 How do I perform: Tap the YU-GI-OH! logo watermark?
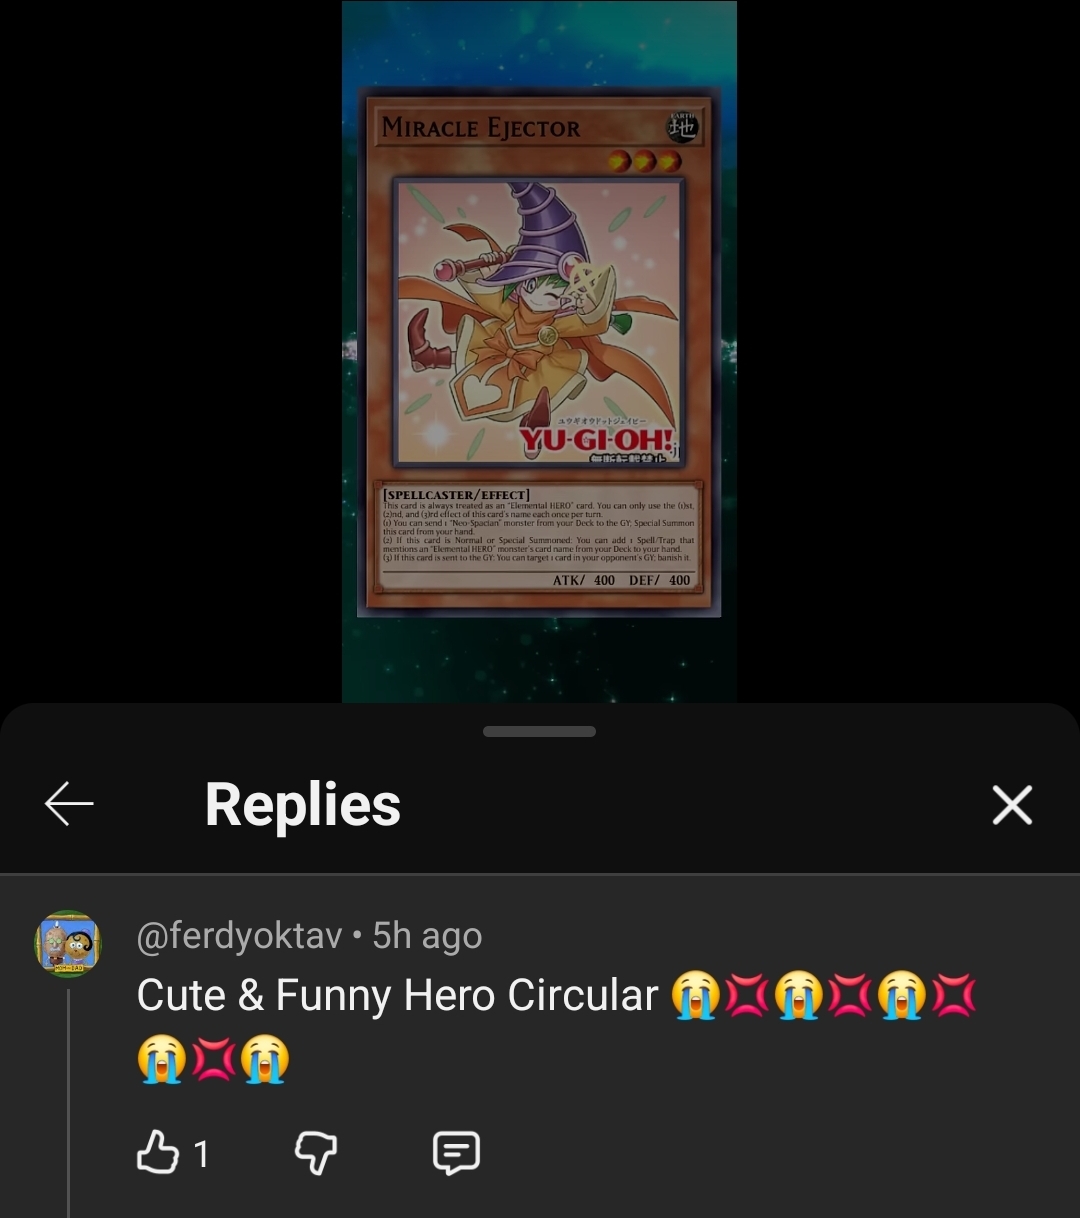tap(597, 440)
